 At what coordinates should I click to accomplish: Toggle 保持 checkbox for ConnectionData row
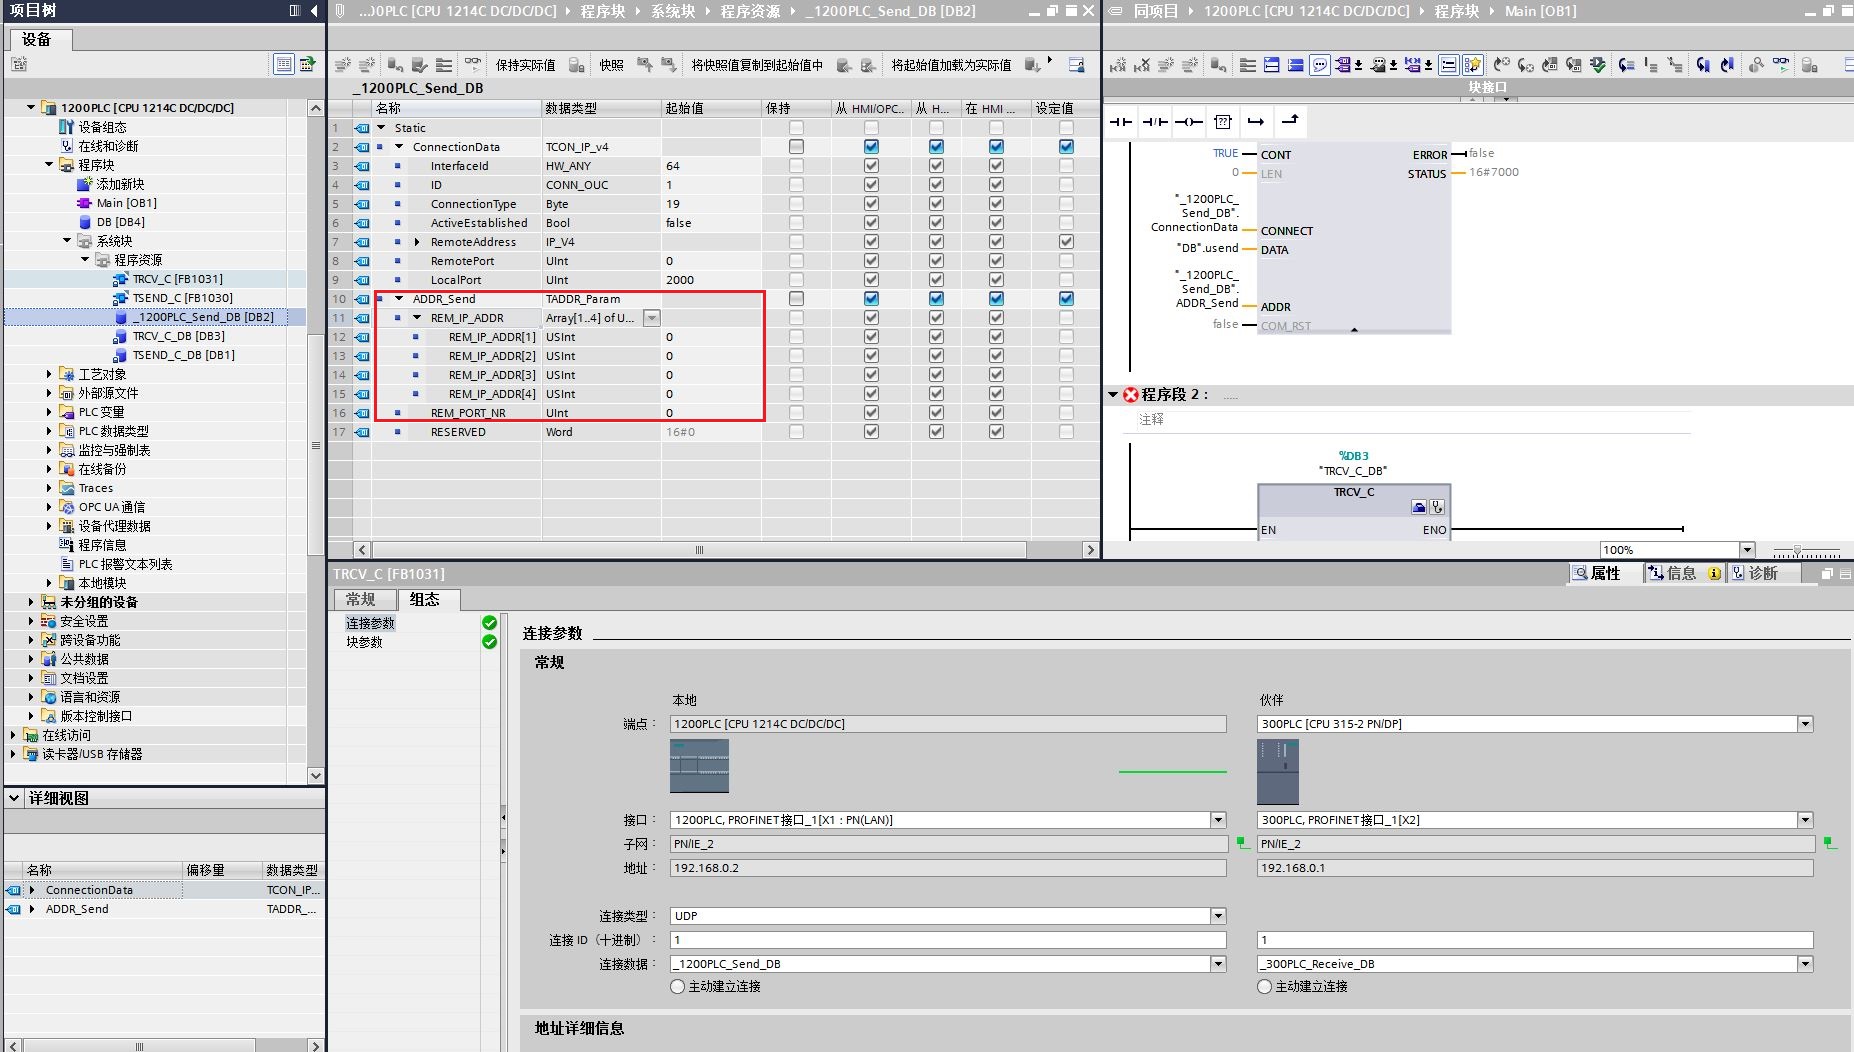tap(796, 147)
